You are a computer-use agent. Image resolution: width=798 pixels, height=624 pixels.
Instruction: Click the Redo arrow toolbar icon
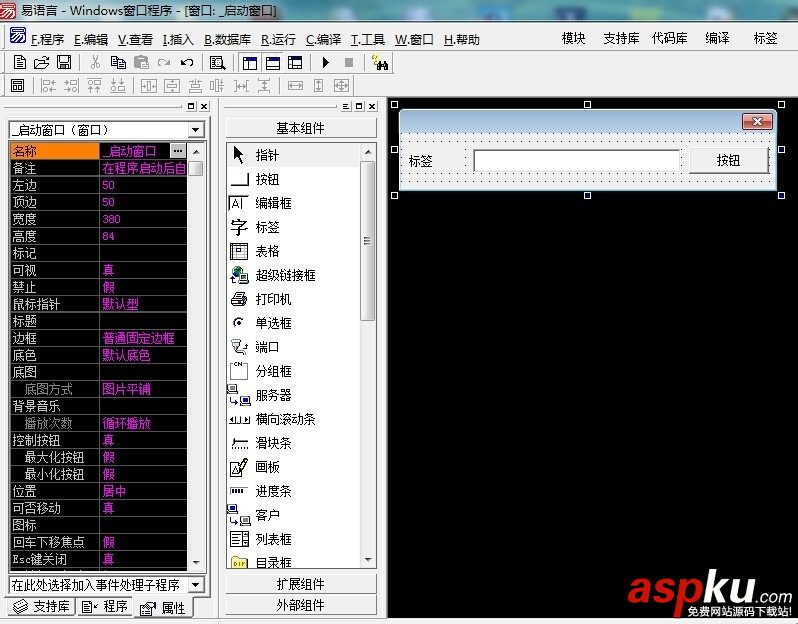(164, 63)
